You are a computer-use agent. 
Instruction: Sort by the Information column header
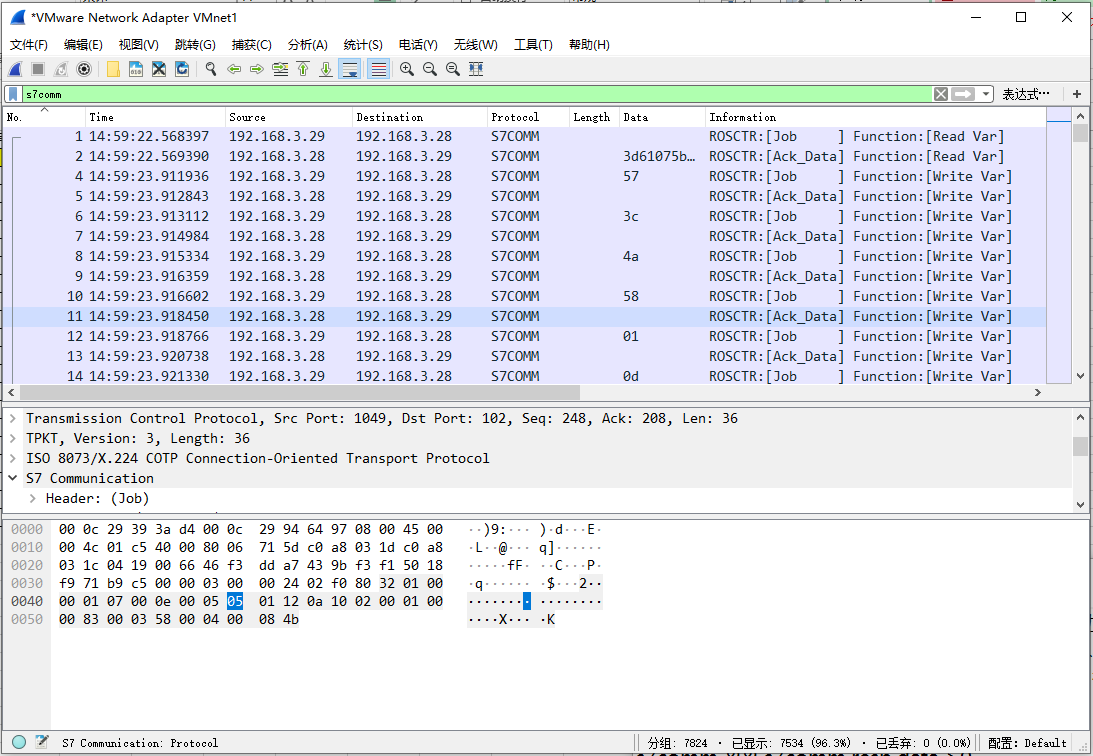pos(876,117)
